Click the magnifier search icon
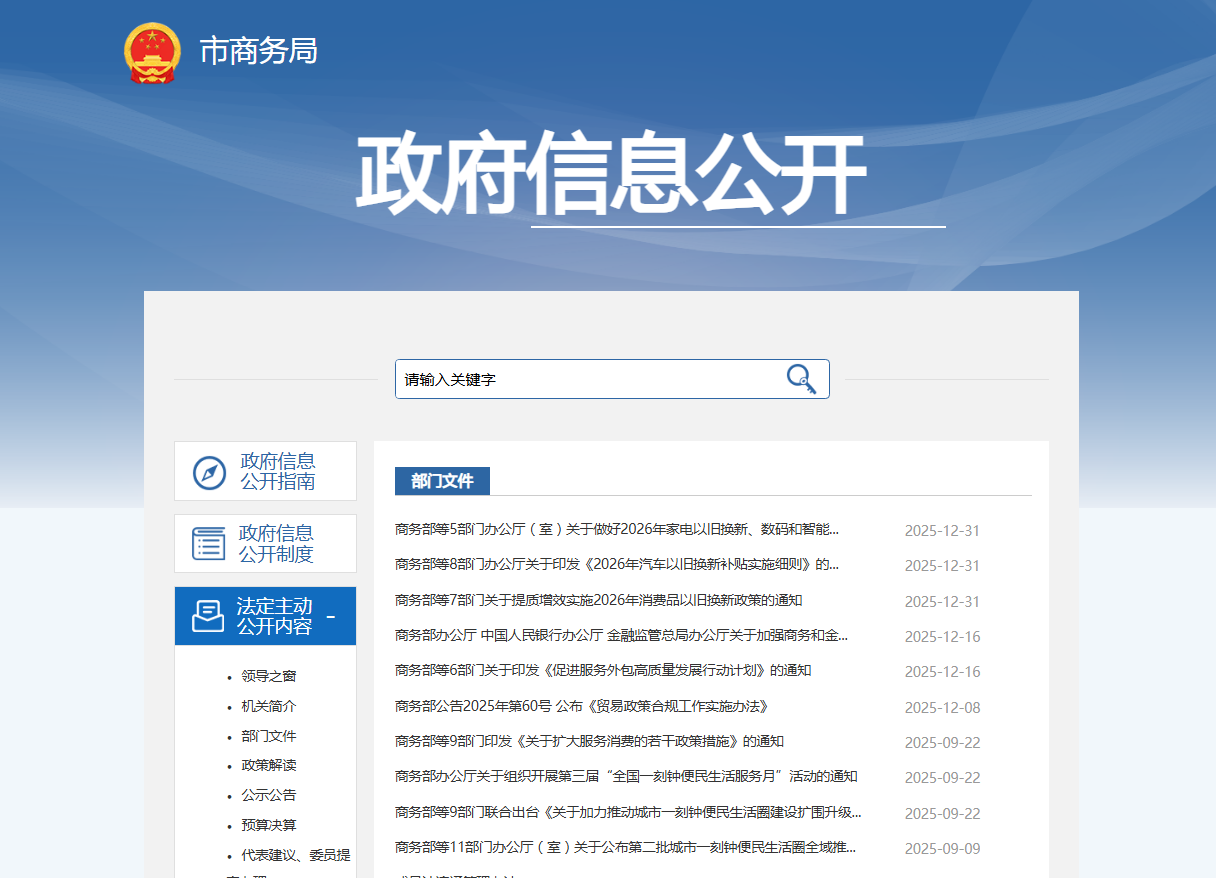Screen dimensions: 1216x878 click(x=800, y=379)
